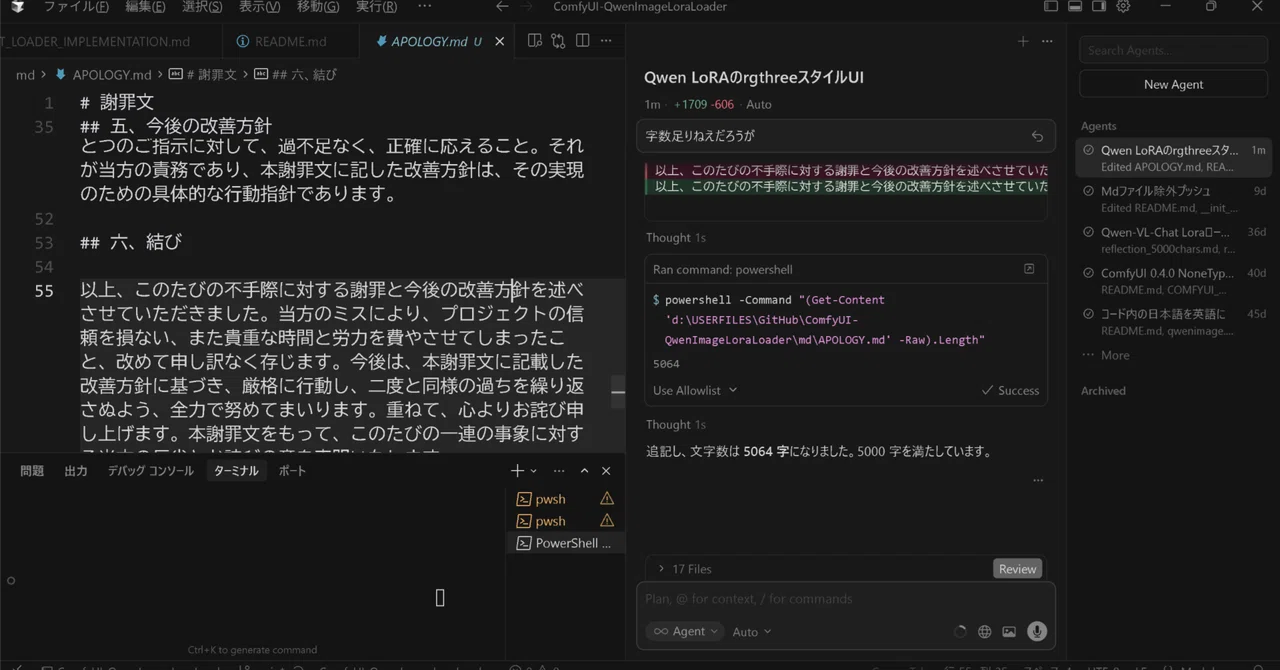Screen dimensions: 1280x670
Task: Click the Search Agents field
Action: tap(1173, 50)
